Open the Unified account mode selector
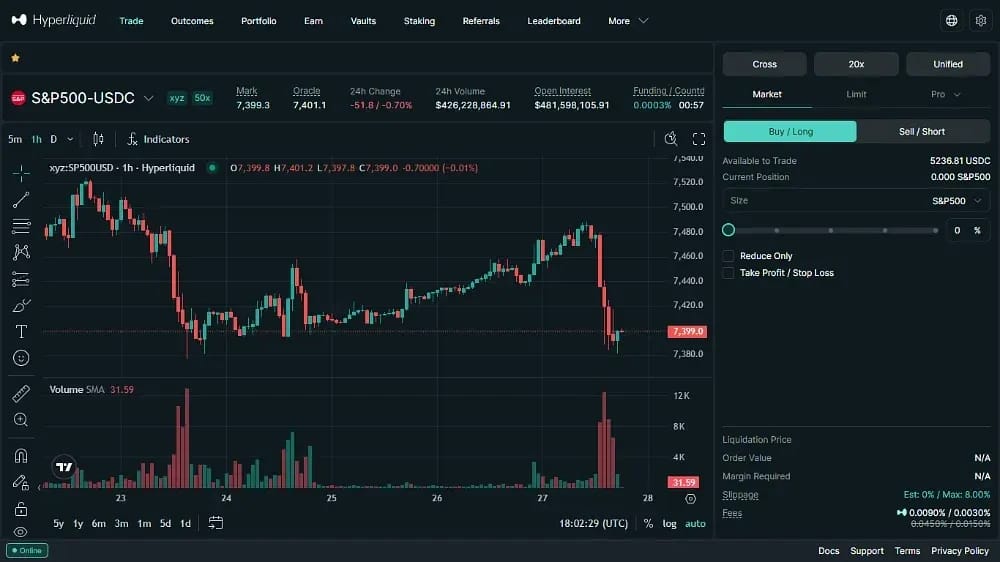 948,64
